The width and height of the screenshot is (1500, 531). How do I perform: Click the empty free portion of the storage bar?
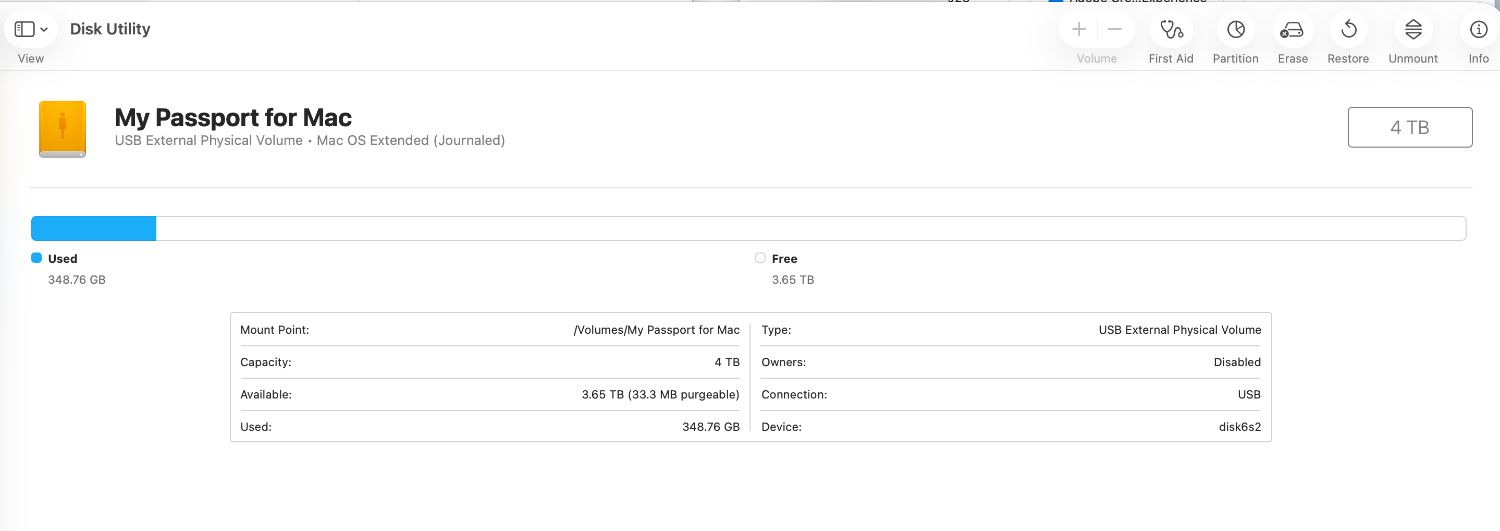(810, 229)
